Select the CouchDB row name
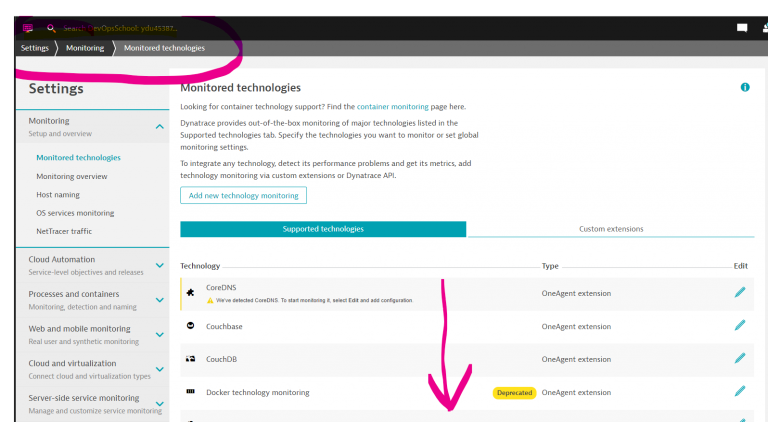The image size is (768, 422). point(221,359)
